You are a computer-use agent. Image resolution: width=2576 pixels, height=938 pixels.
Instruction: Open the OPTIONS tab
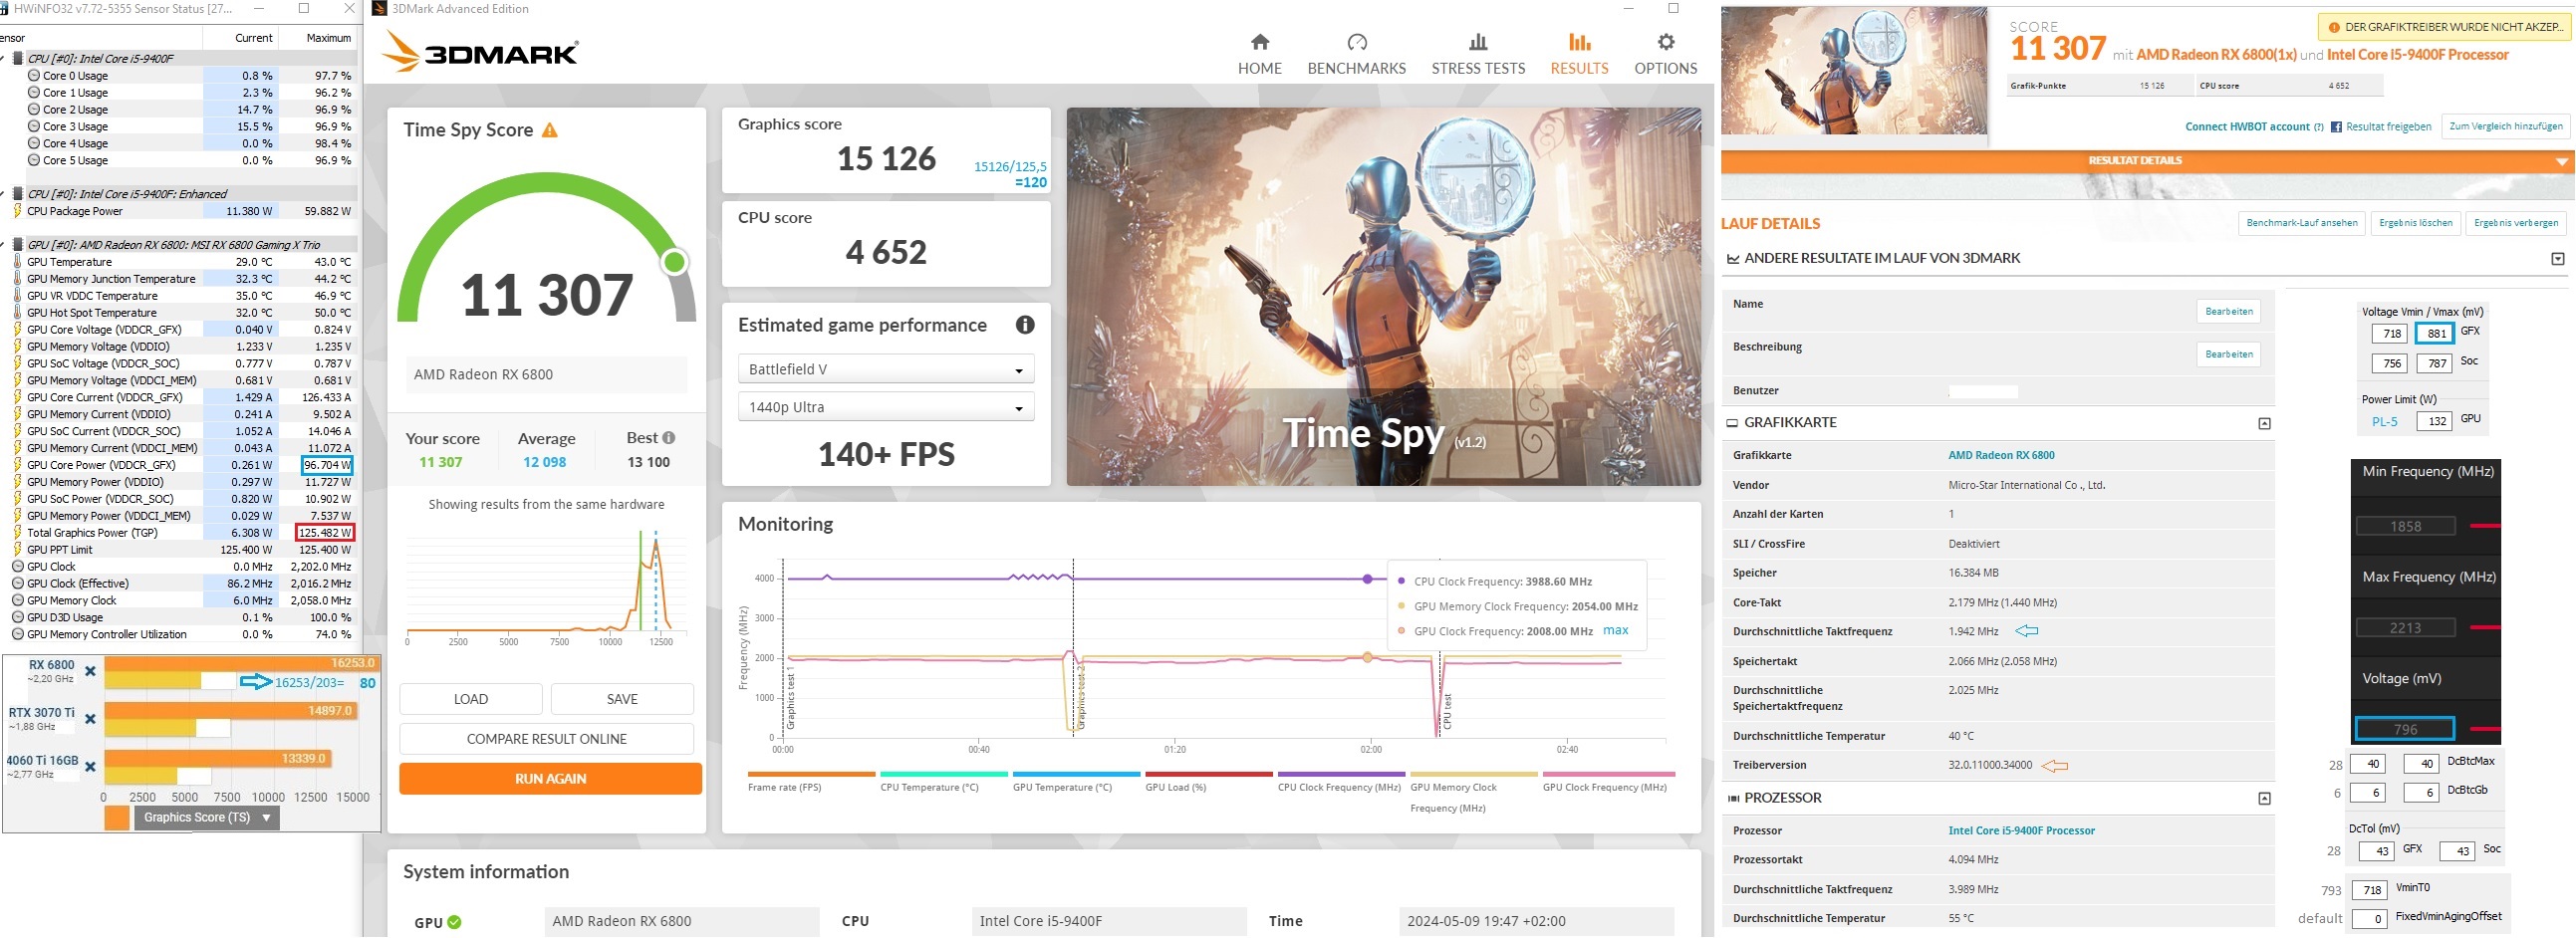(1666, 54)
